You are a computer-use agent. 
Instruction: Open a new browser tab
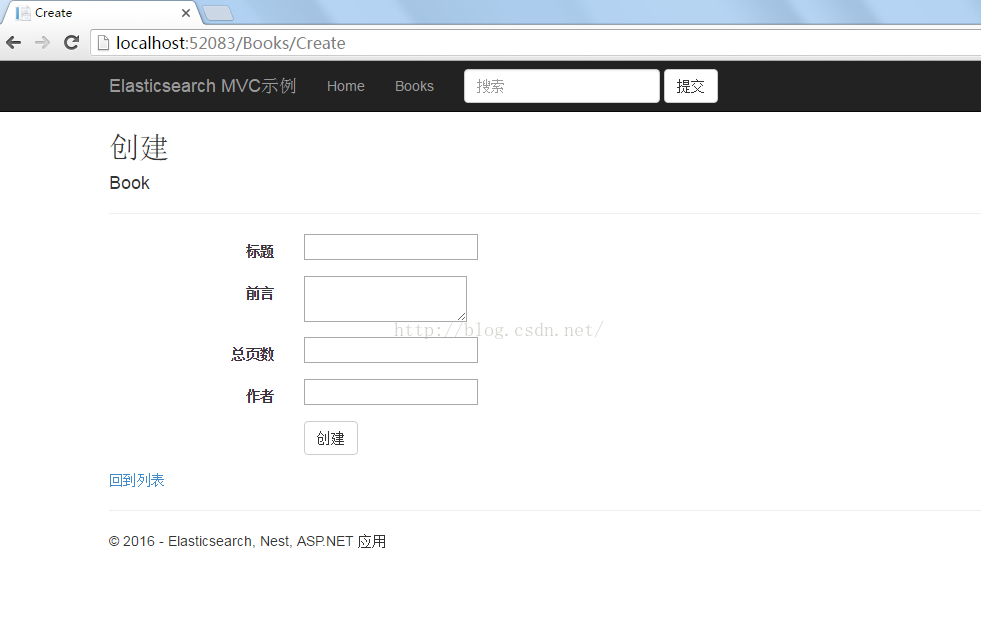218,13
